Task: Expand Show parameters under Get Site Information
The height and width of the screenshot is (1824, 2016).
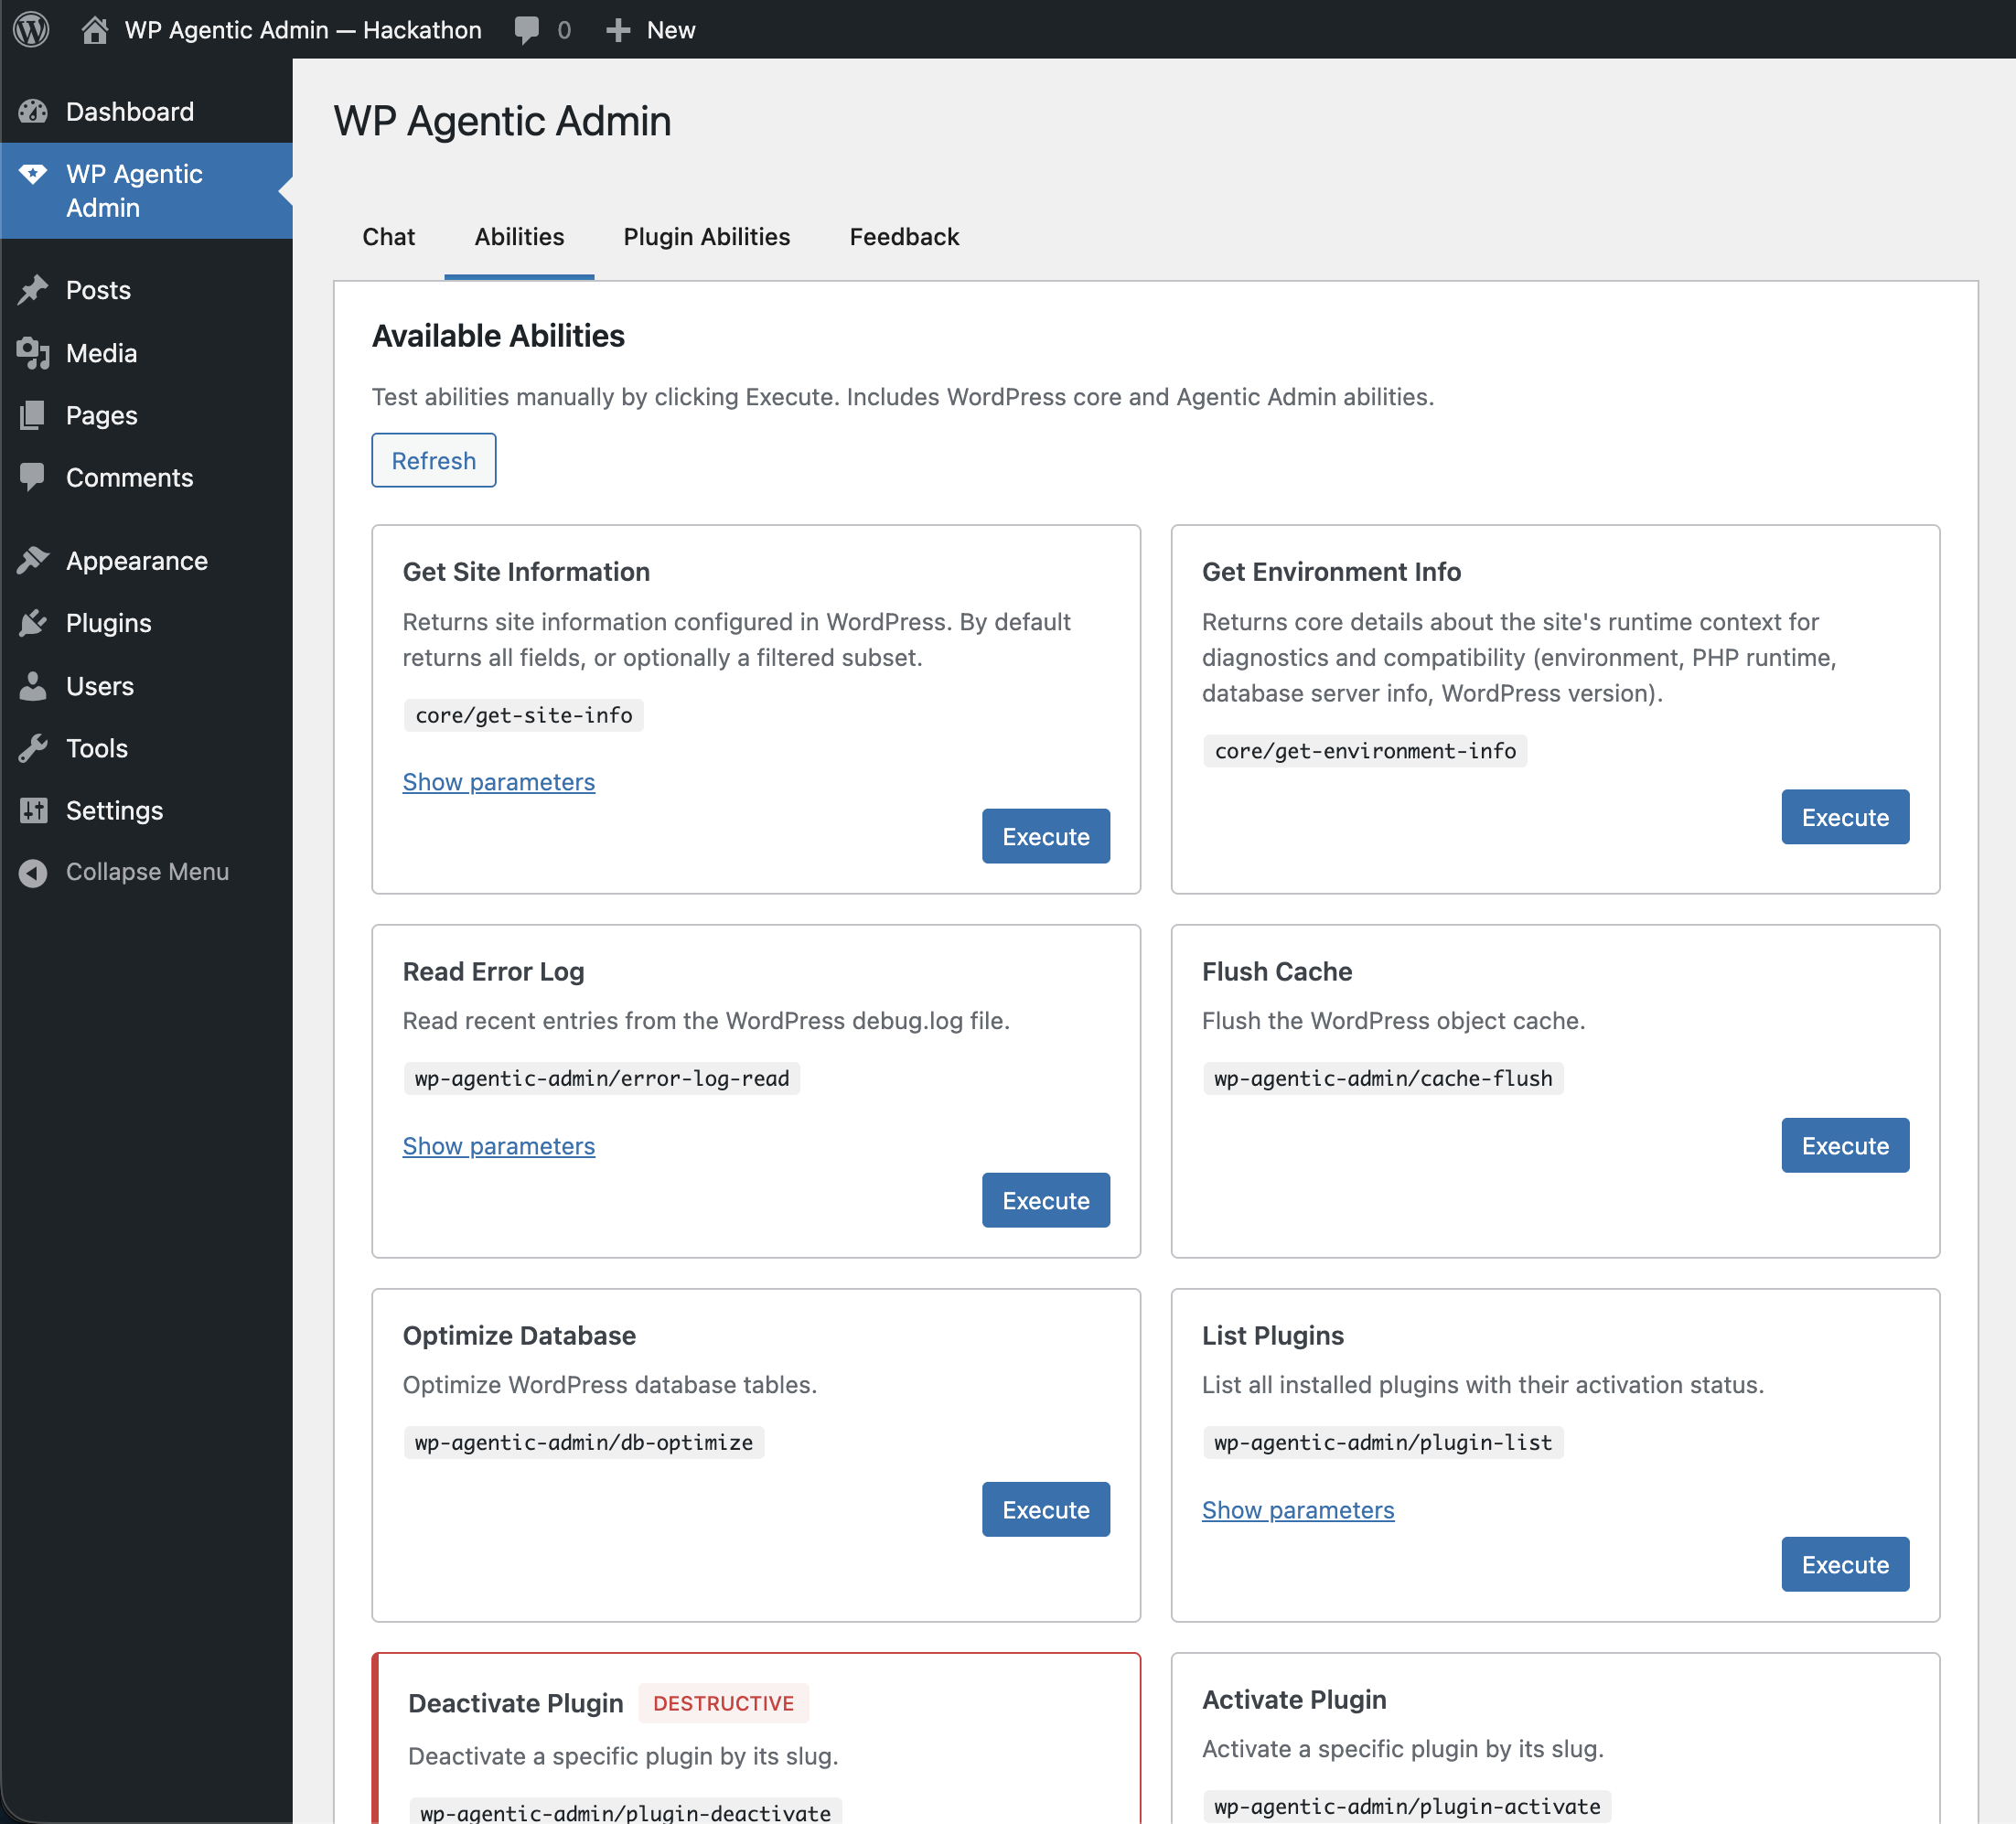Action: [498, 781]
